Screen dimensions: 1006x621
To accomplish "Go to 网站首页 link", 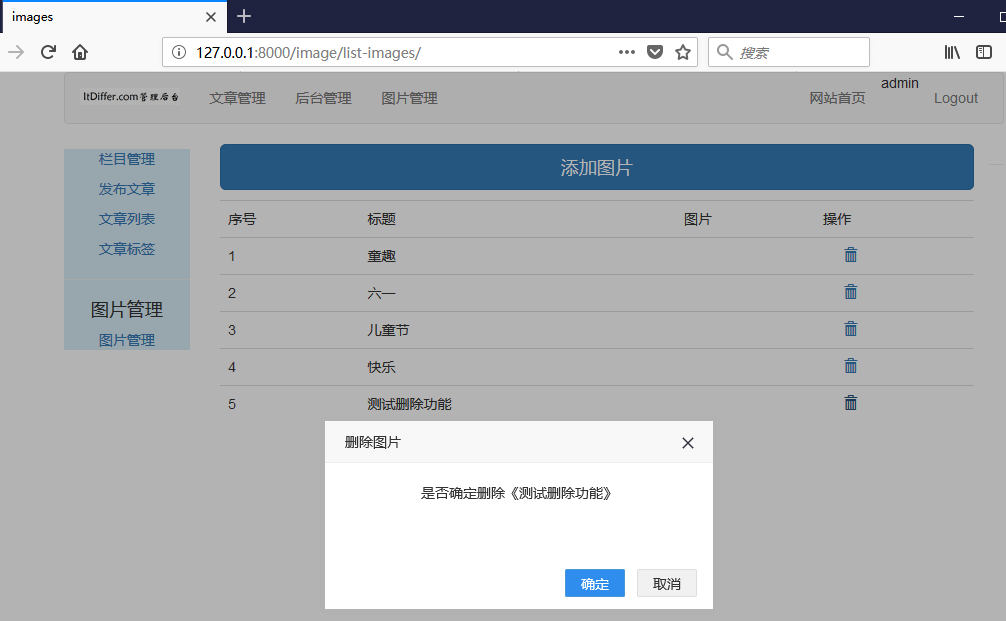I will tap(837, 98).
